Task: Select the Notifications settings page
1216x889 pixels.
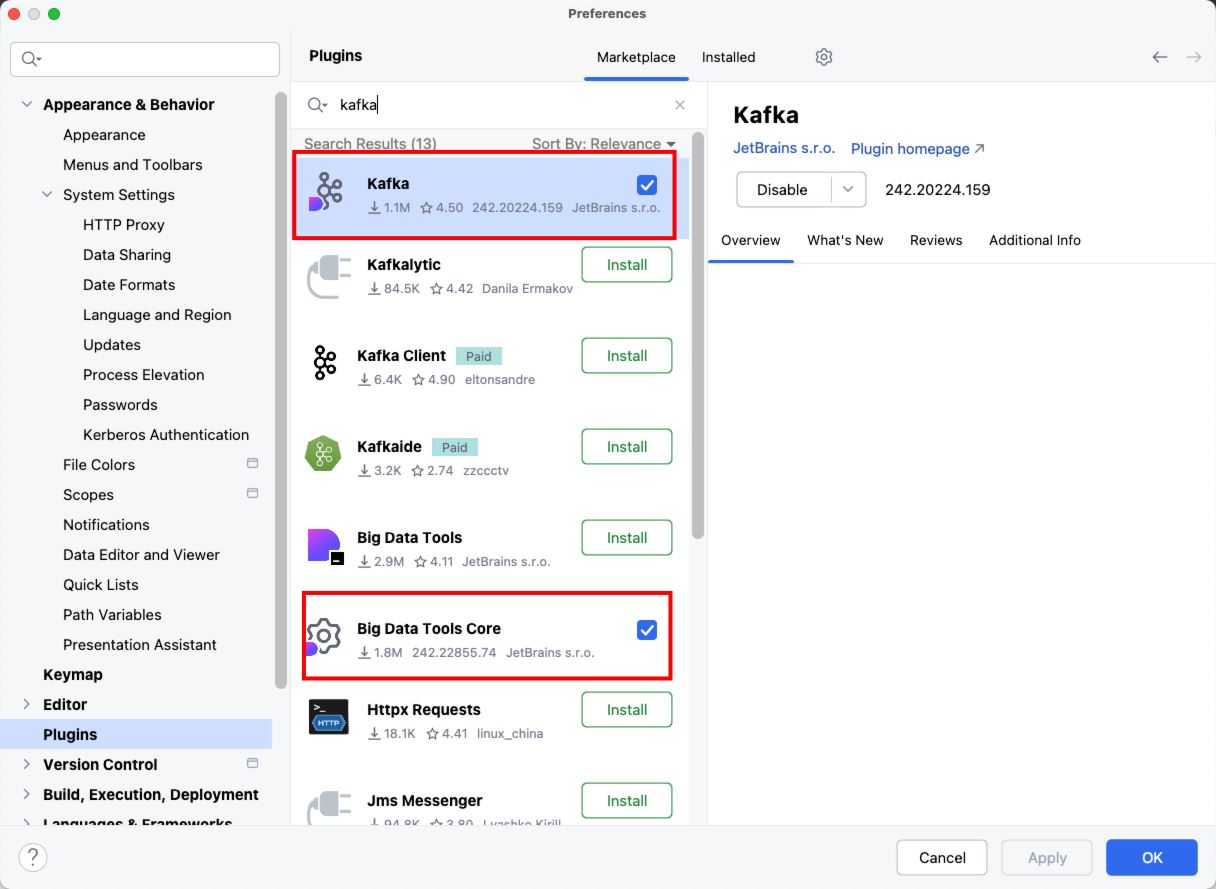Action: coord(106,524)
